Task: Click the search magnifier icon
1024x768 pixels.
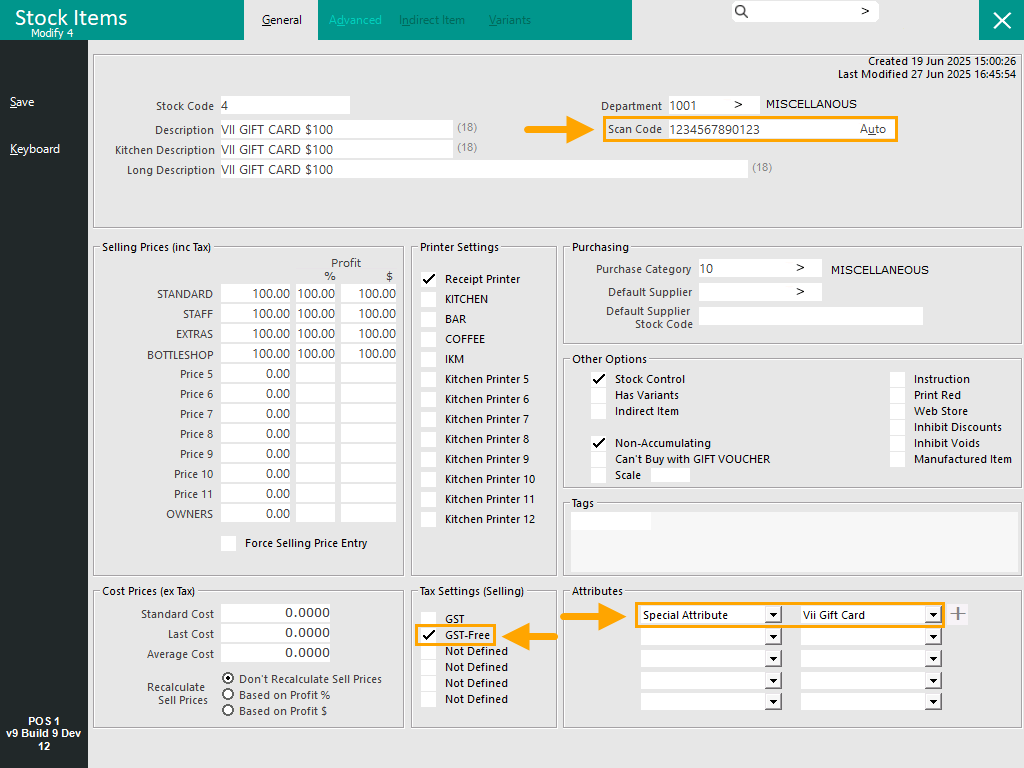Action: point(741,11)
